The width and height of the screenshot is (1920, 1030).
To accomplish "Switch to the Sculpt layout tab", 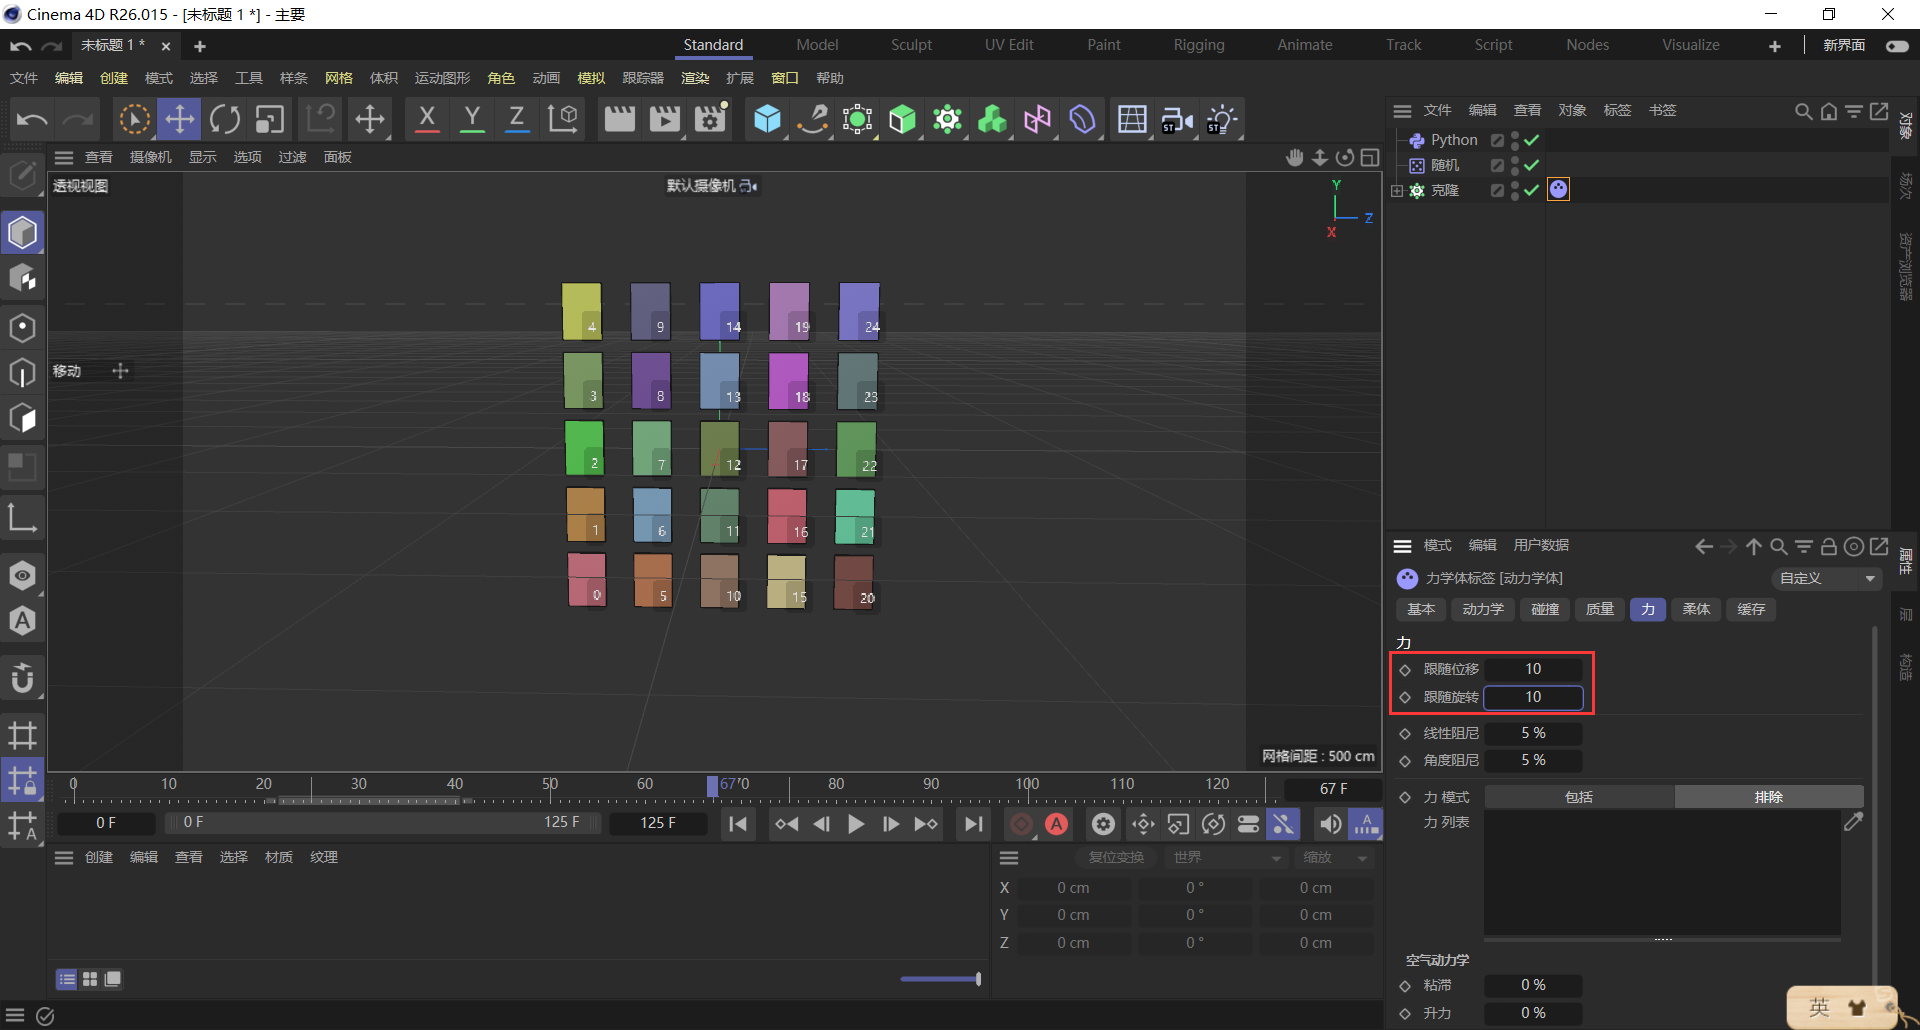I will (911, 45).
